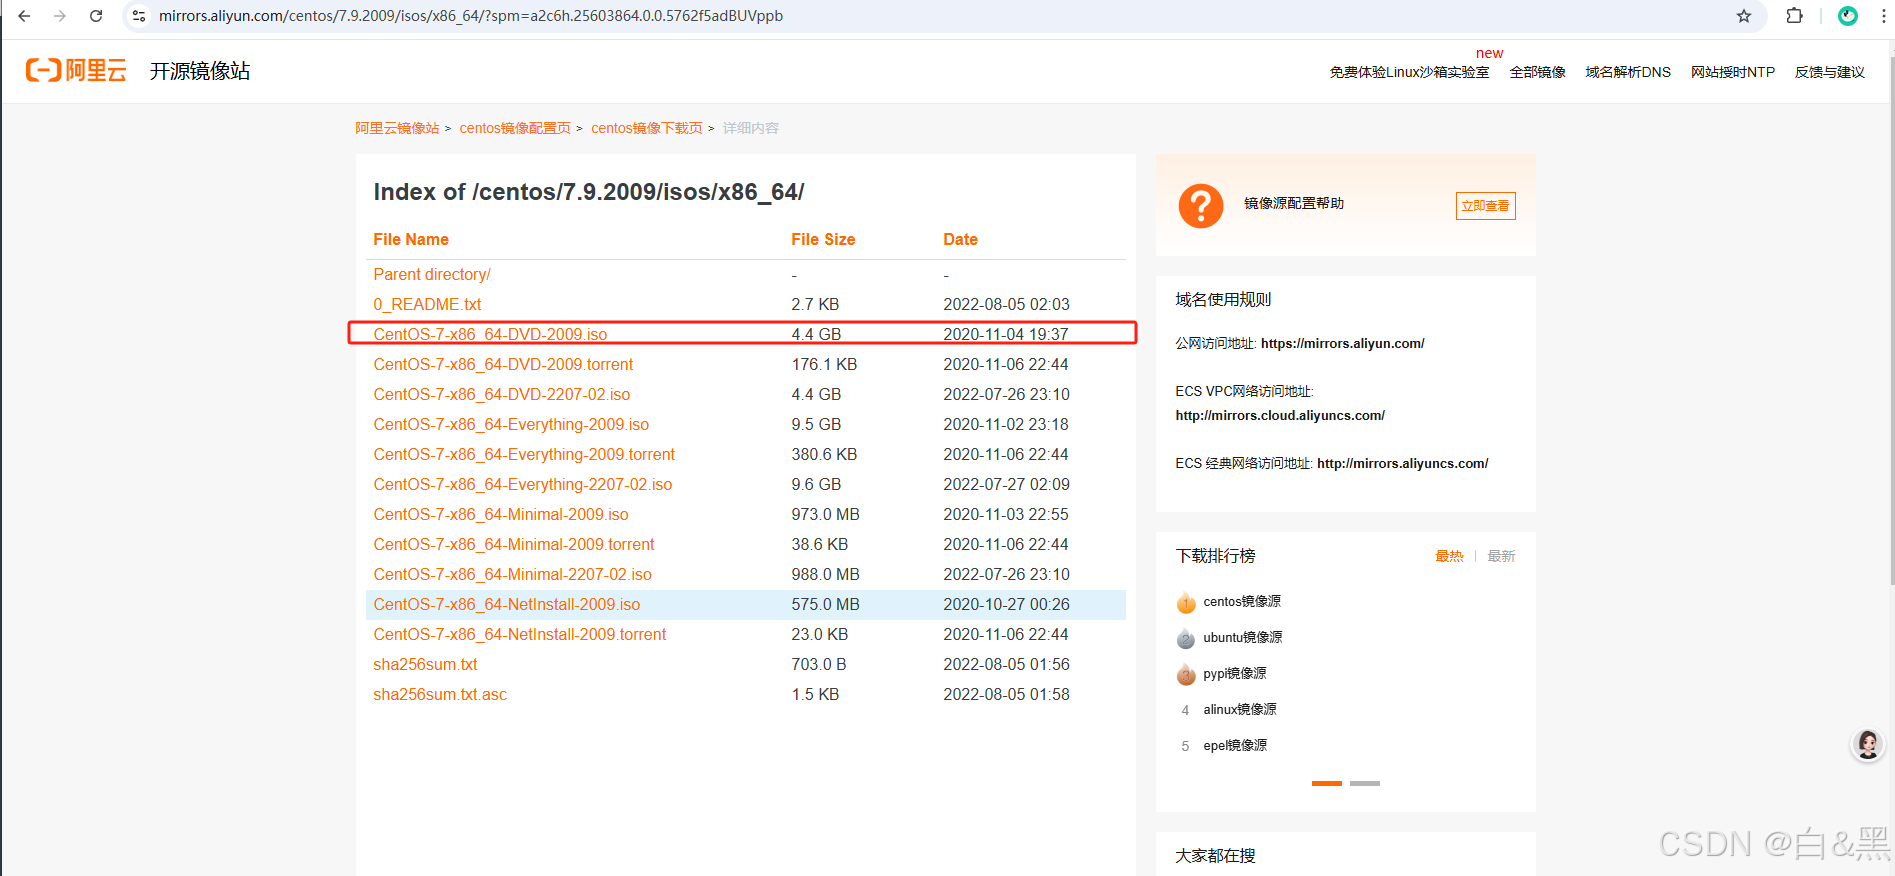The image size is (1895, 876).
Task: Click the 立即查看 button
Action: click(x=1485, y=206)
